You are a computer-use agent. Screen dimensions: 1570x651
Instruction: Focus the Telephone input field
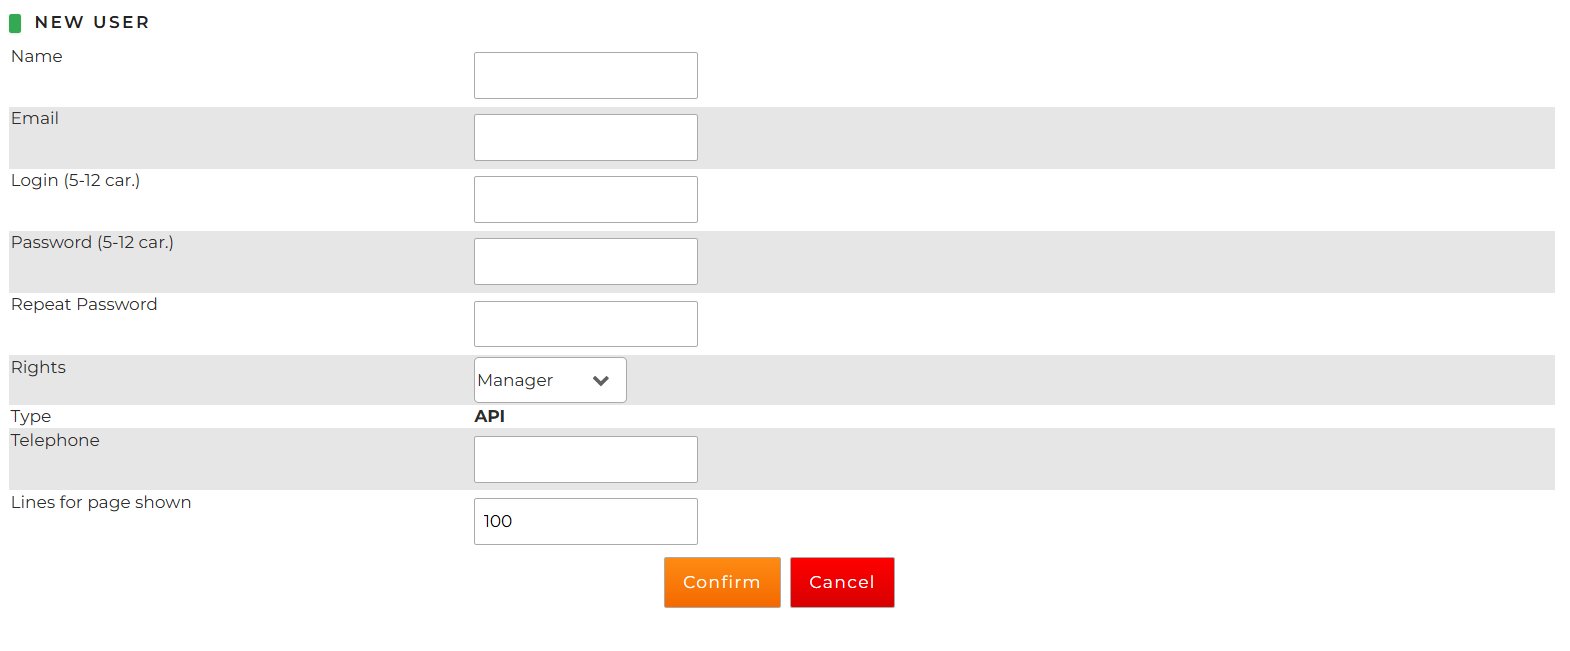coord(586,460)
